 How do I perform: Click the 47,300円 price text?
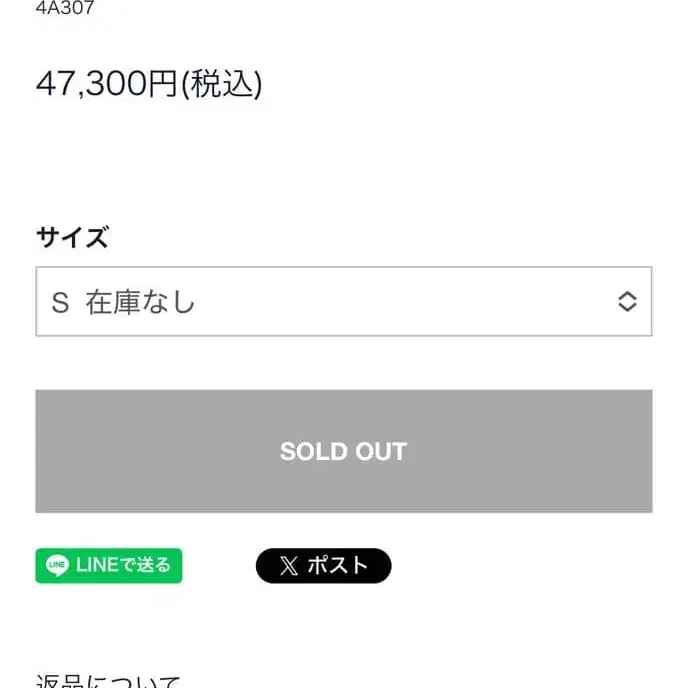pos(105,85)
